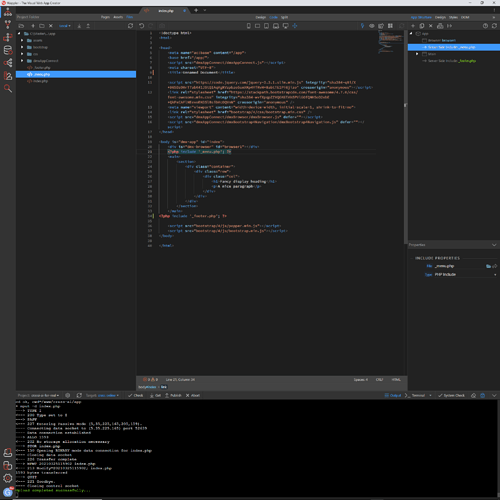Click the Publish button in the bottom bar
Viewport: 500px width, 500px height.
pos(173,395)
